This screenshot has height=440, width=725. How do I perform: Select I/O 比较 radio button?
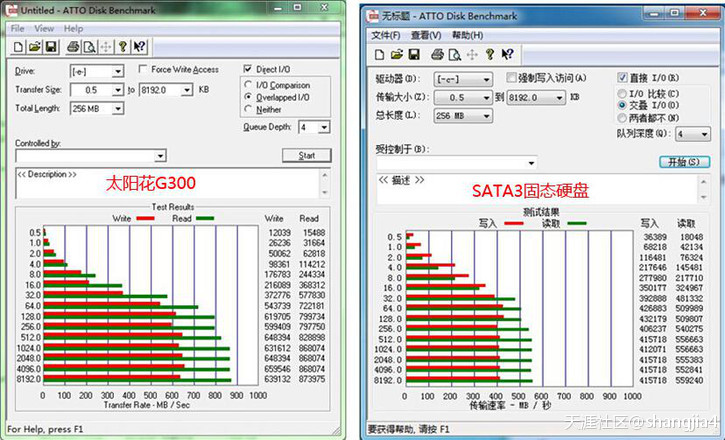[622, 93]
